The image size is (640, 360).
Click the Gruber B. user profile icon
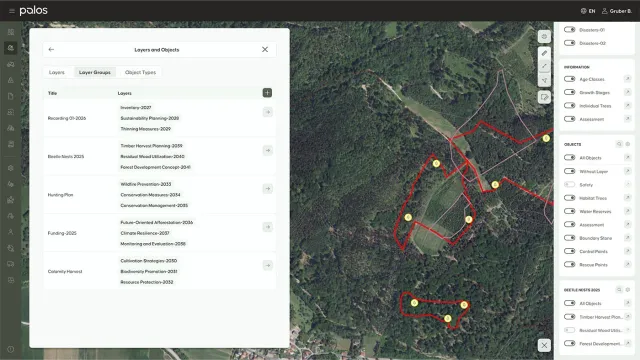[x=604, y=11]
